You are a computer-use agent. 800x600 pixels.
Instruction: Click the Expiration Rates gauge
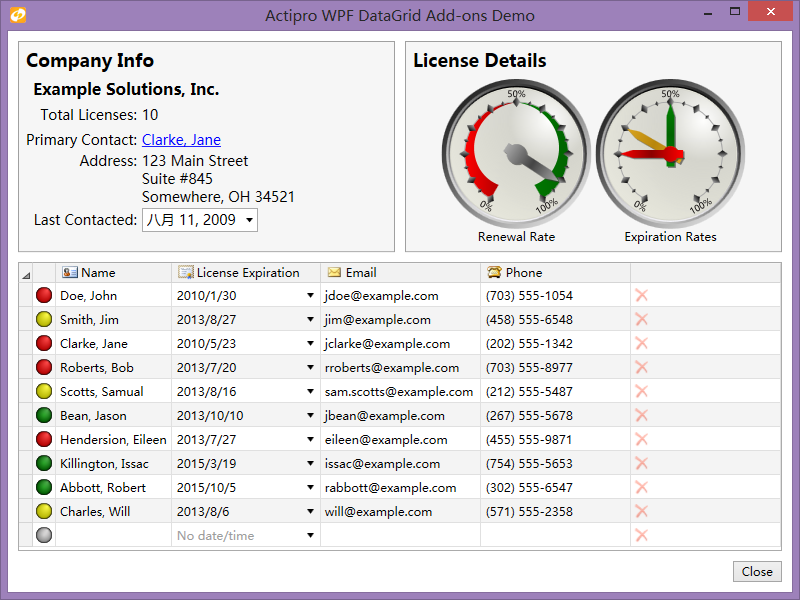(x=670, y=153)
